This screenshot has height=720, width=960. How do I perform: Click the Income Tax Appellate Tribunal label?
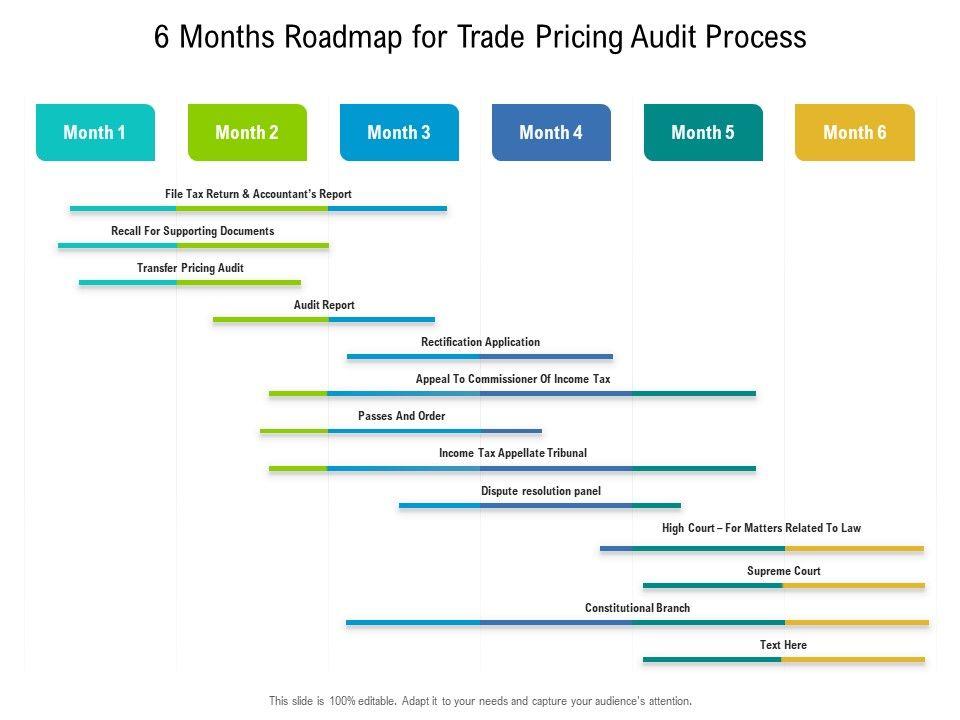[513, 453]
